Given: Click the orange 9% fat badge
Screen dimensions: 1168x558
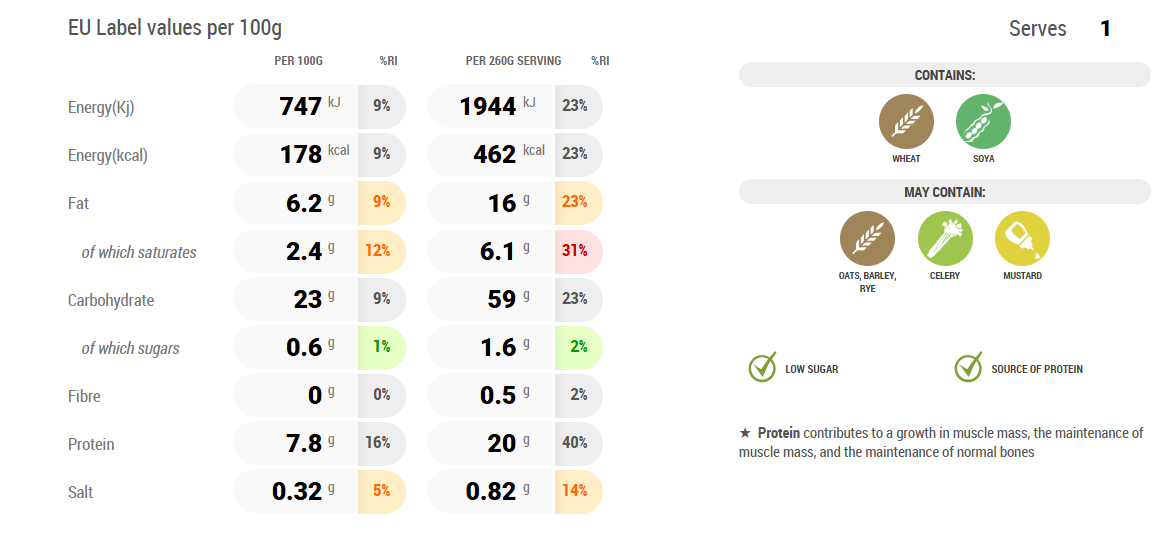Looking at the screenshot, I should pyautogui.click(x=381, y=202).
